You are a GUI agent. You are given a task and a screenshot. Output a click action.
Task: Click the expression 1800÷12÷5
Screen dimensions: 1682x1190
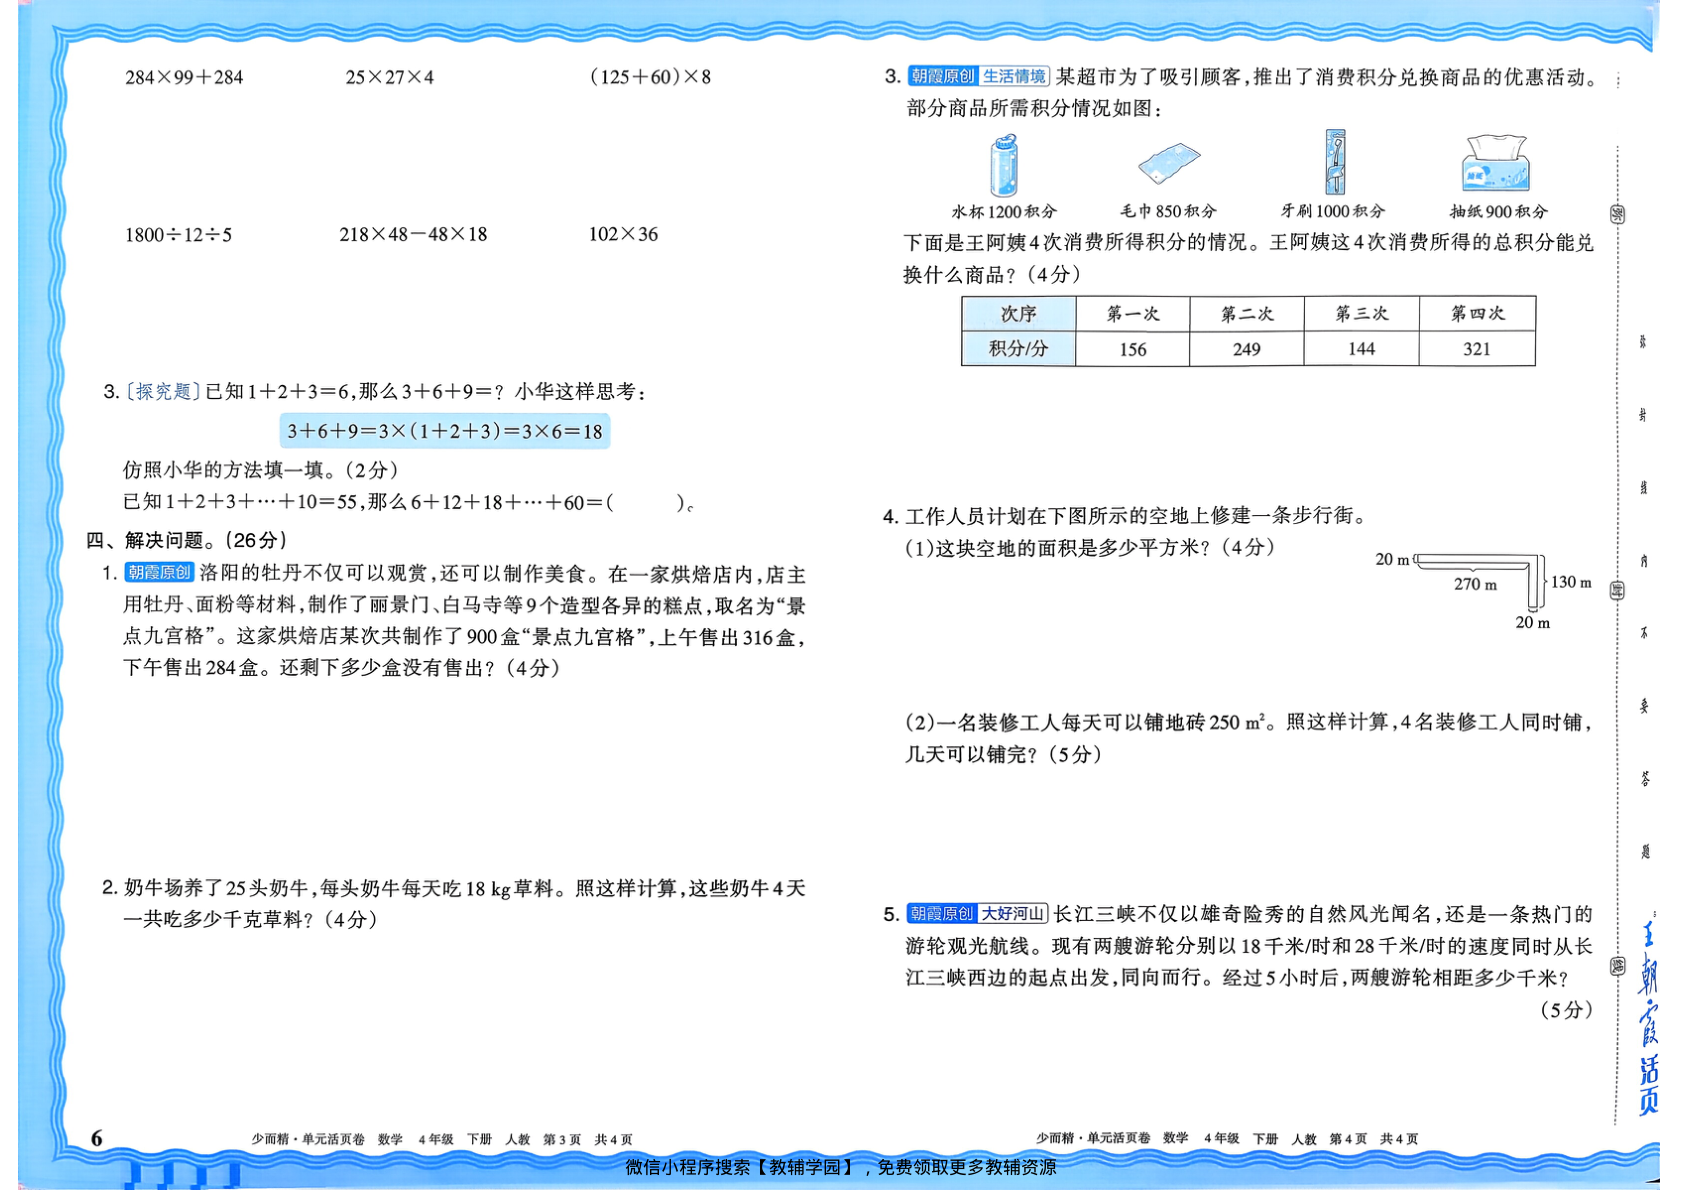click(178, 235)
